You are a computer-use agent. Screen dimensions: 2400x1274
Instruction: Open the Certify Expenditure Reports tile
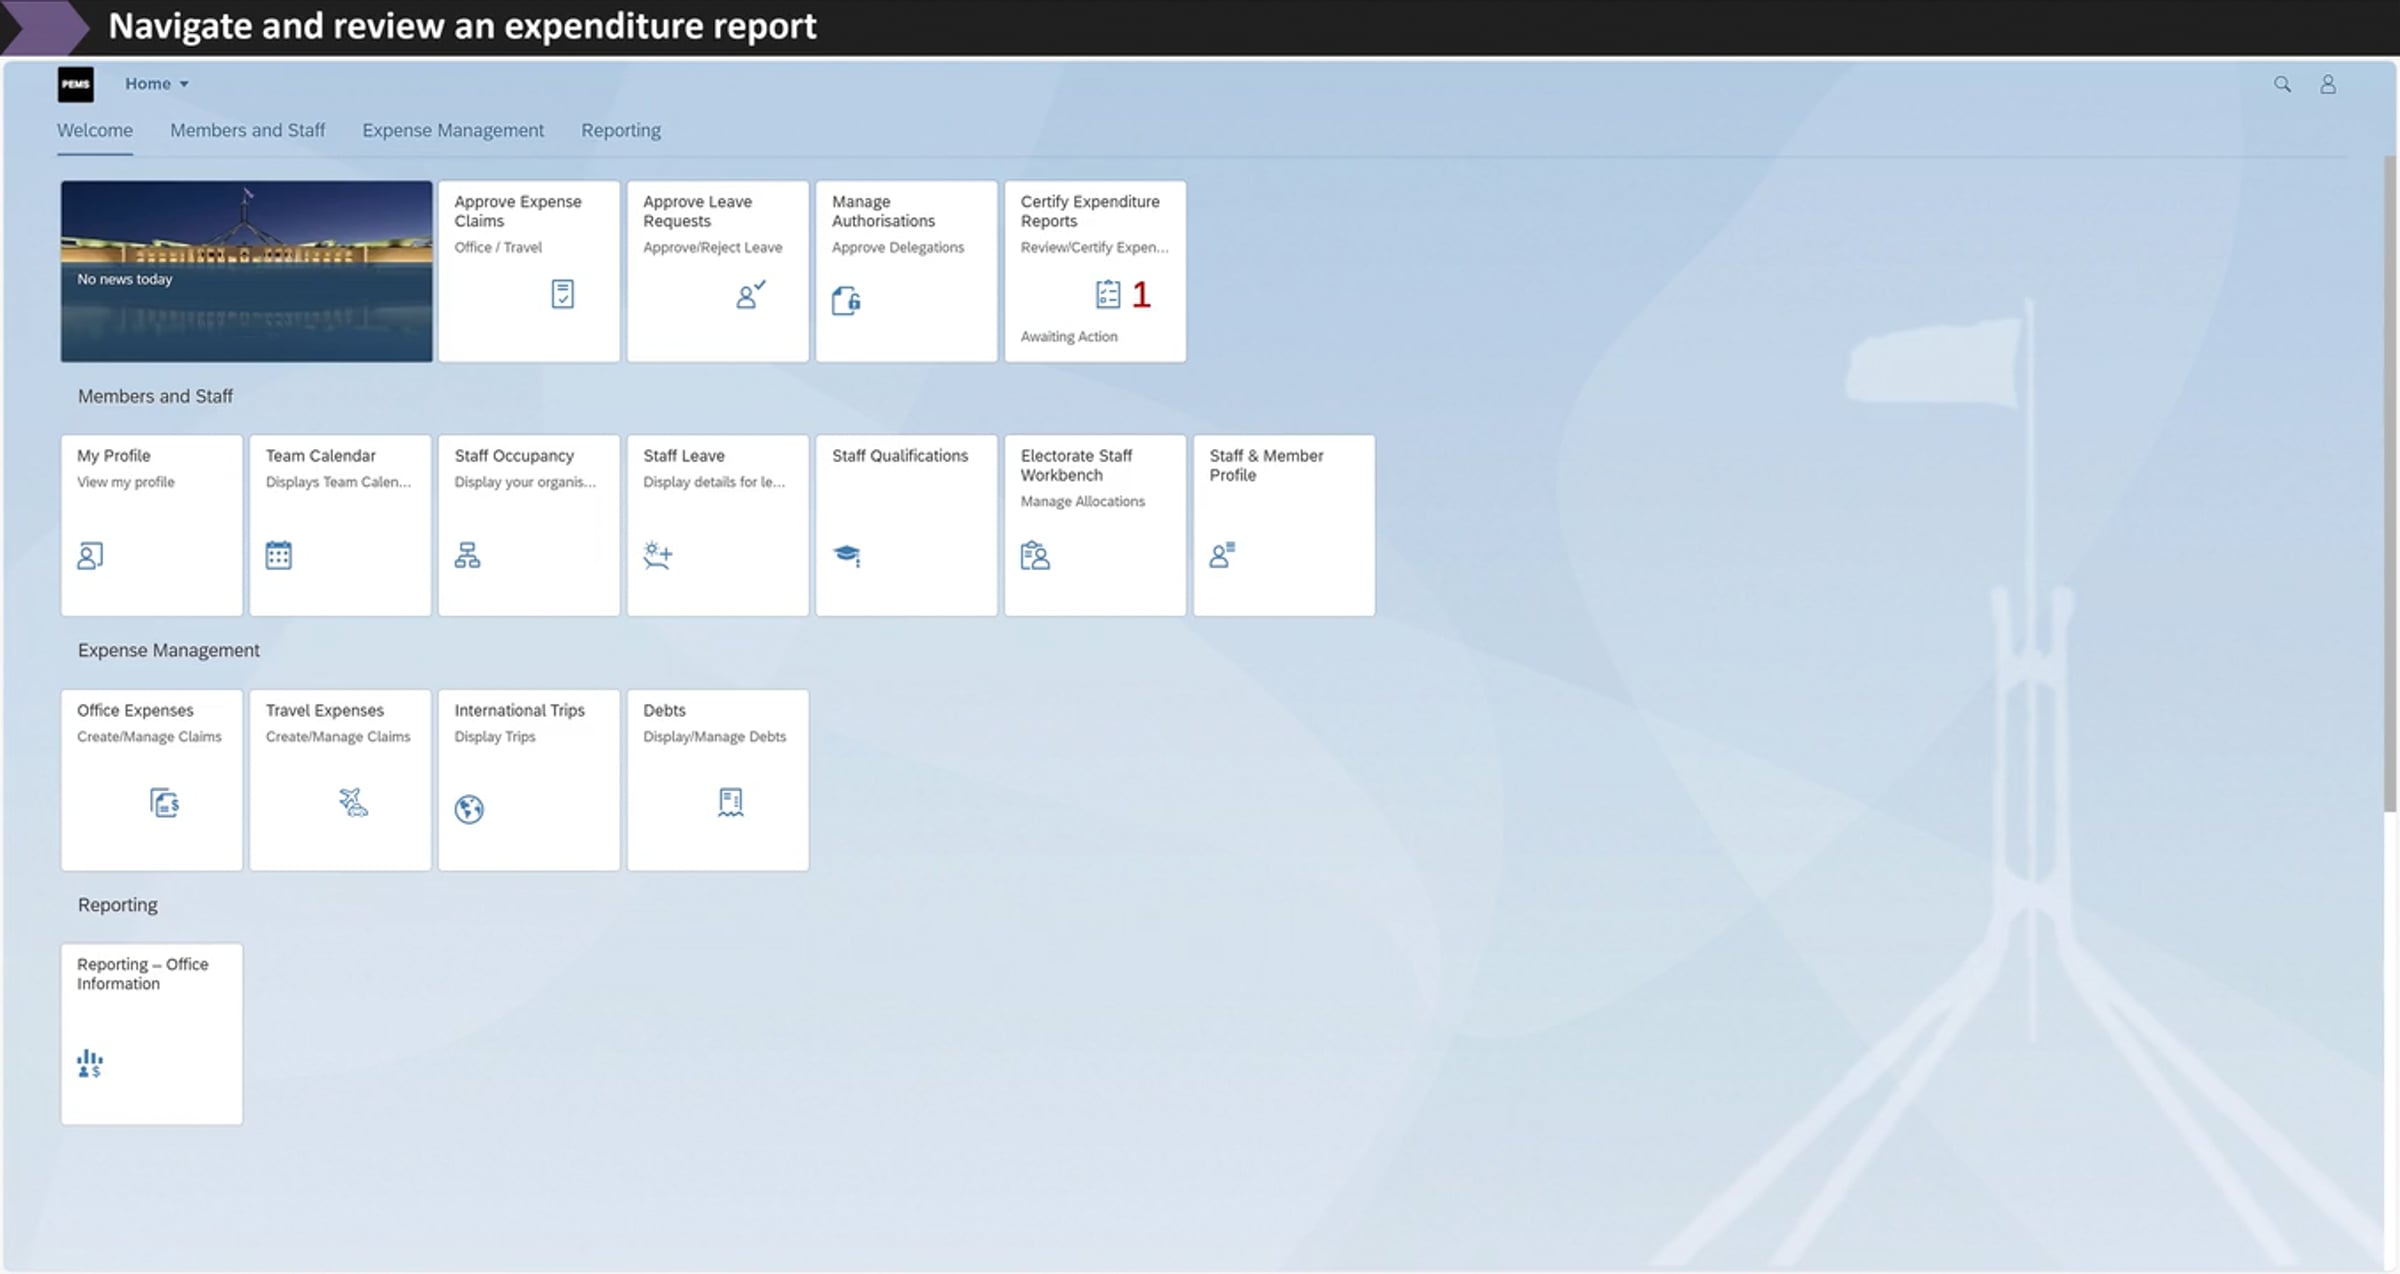(1095, 271)
